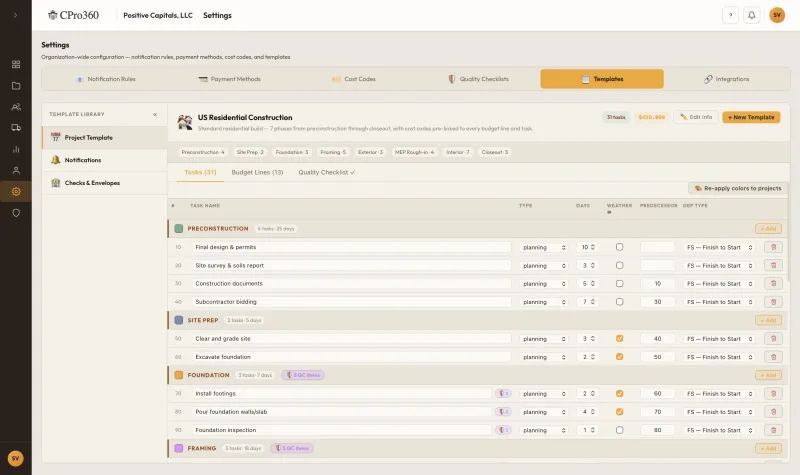800x475 pixels.
Task: Click the Edit Info button
Action: click(x=696, y=117)
